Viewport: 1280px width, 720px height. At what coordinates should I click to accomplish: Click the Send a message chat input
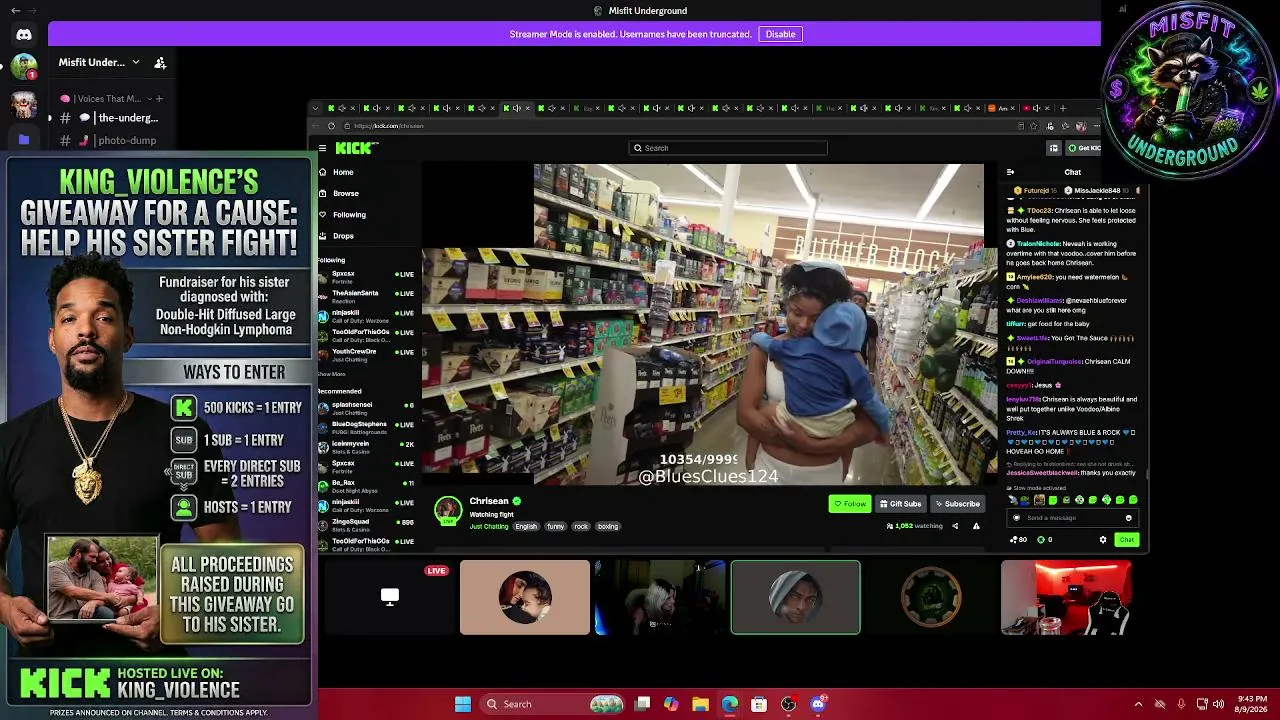(x=1072, y=518)
